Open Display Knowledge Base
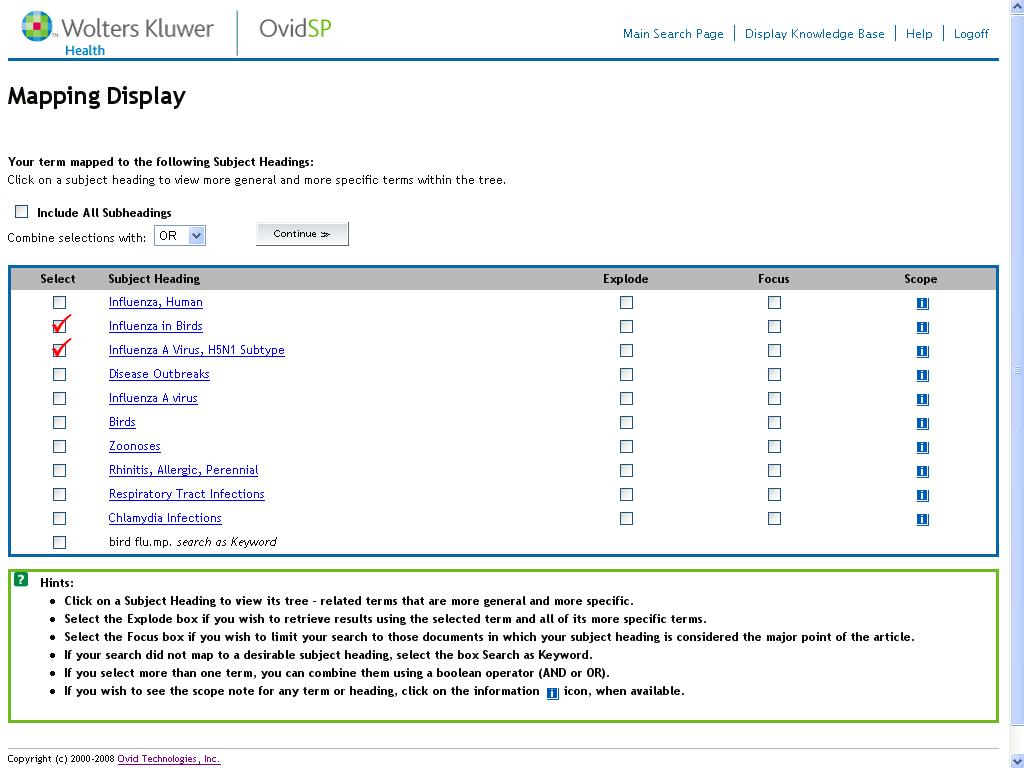The width and height of the screenshot is (1024, 768). 814,34
